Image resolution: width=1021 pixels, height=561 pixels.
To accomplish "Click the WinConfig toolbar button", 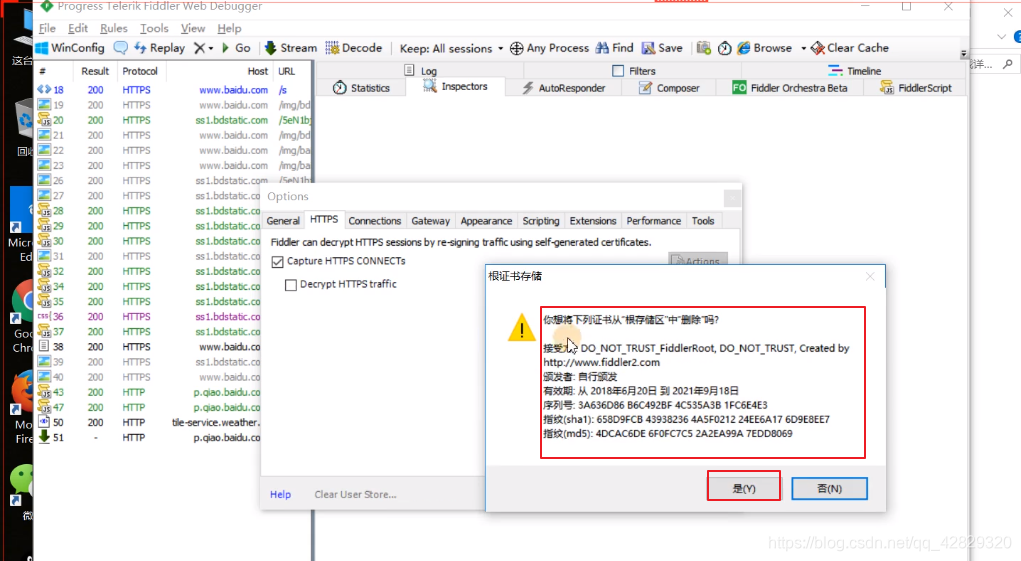I will click(x=70, y=48).
